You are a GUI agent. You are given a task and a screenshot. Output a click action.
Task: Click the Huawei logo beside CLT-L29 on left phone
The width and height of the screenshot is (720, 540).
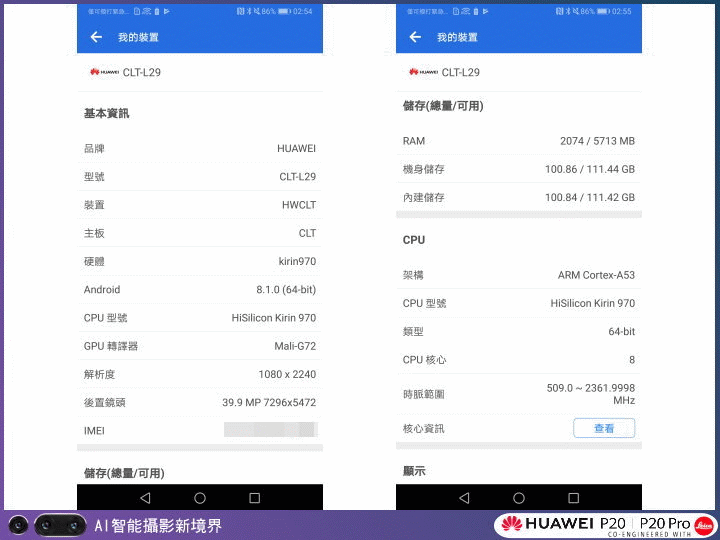tap(104, 72)
